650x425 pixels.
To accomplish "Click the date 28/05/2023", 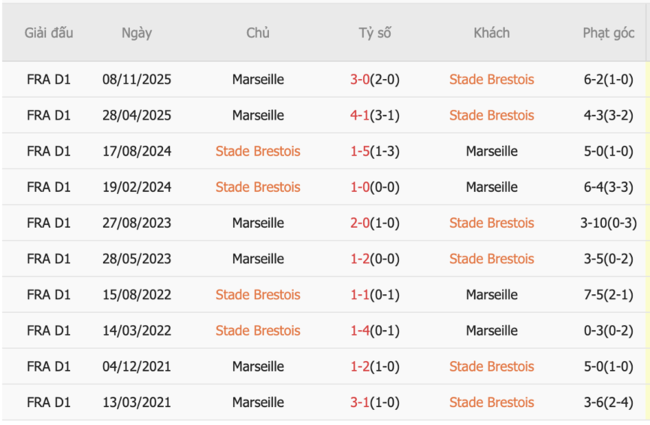I will point(137,259).
